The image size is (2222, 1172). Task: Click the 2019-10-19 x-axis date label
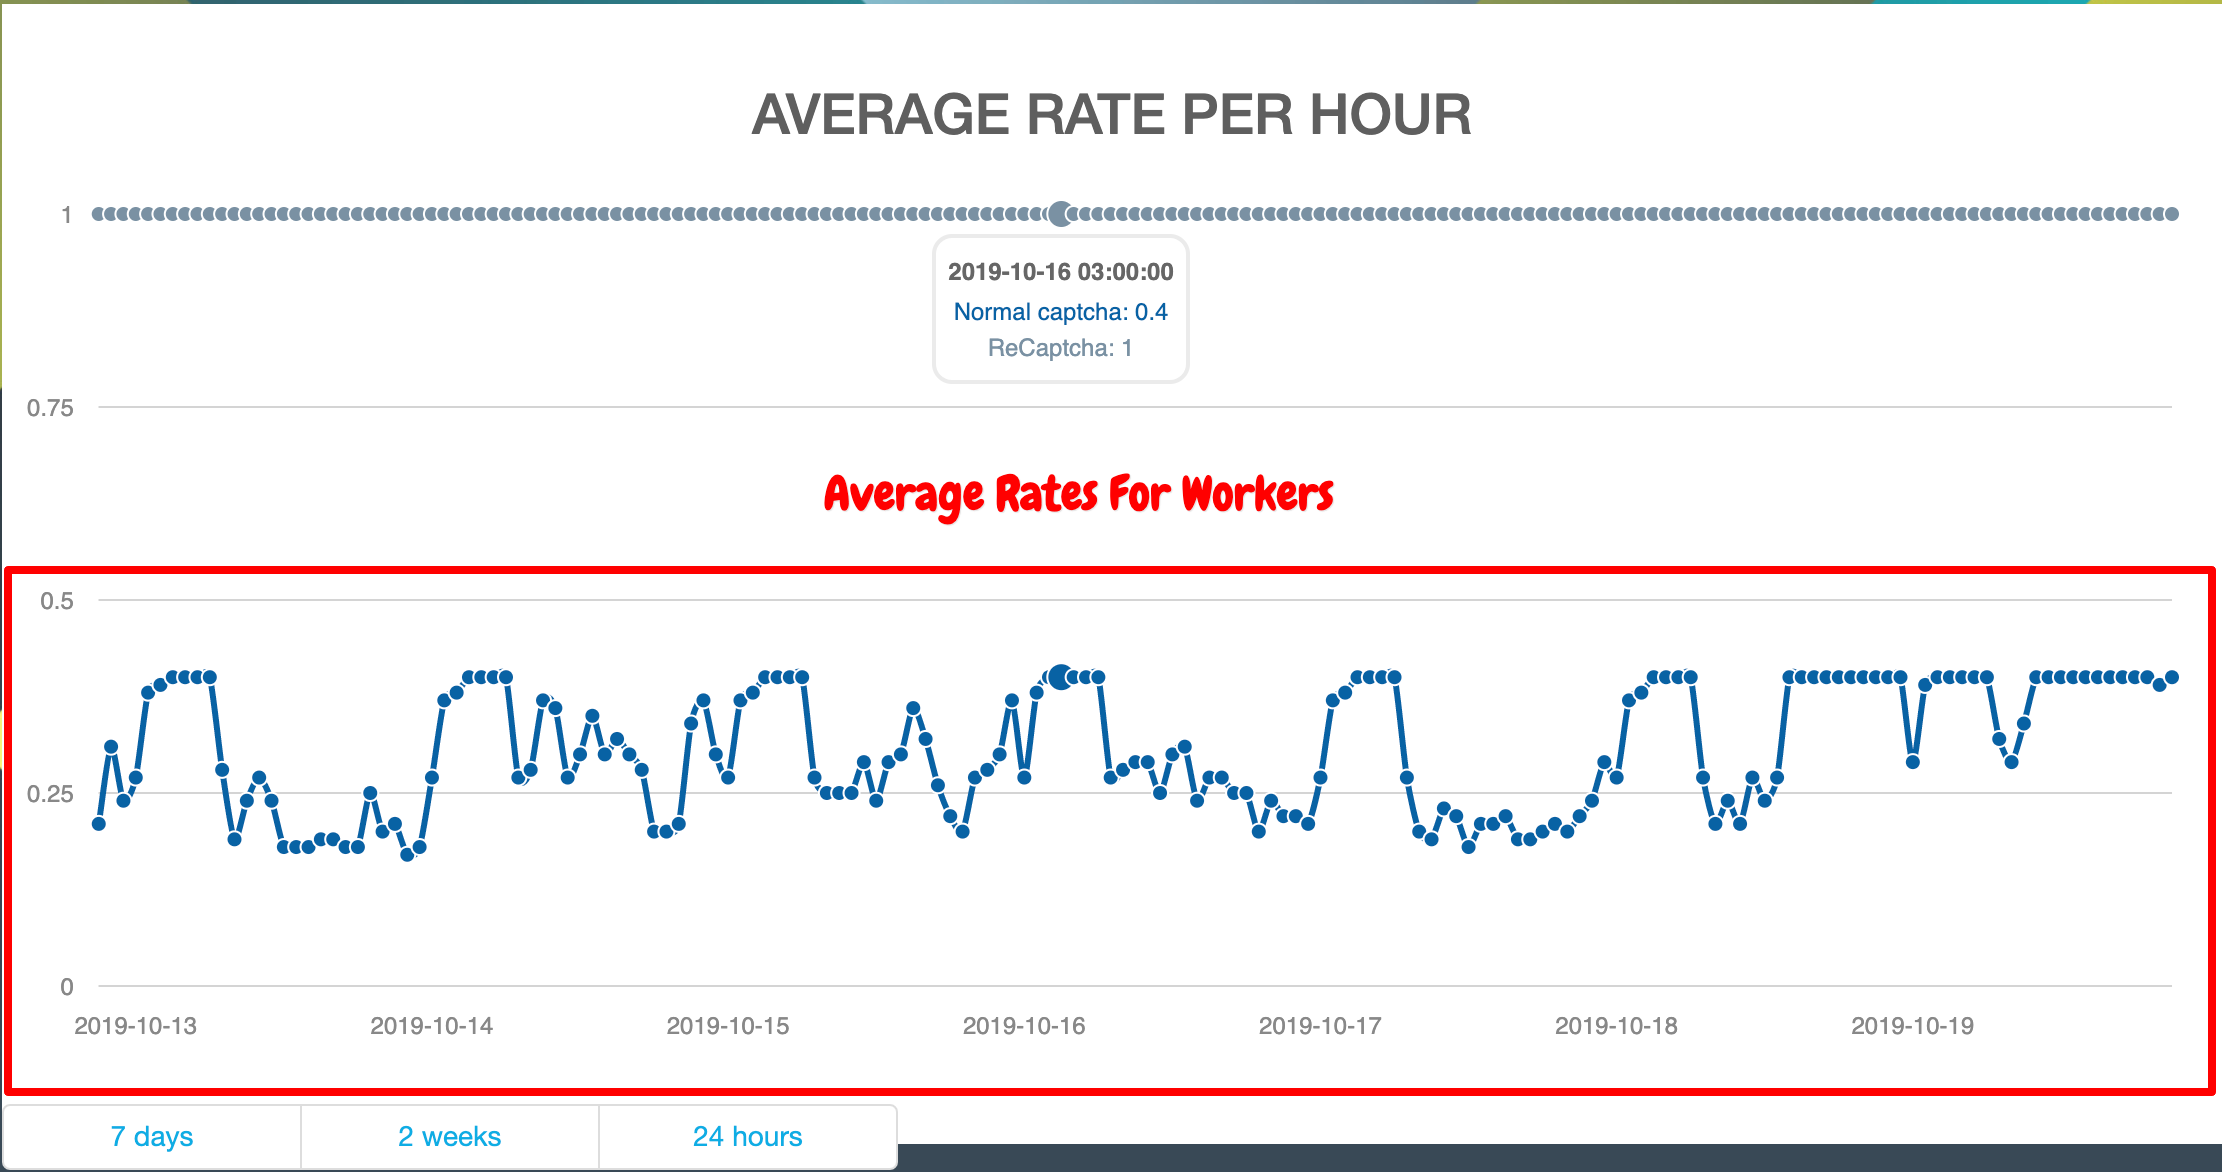(1911, 1025)
